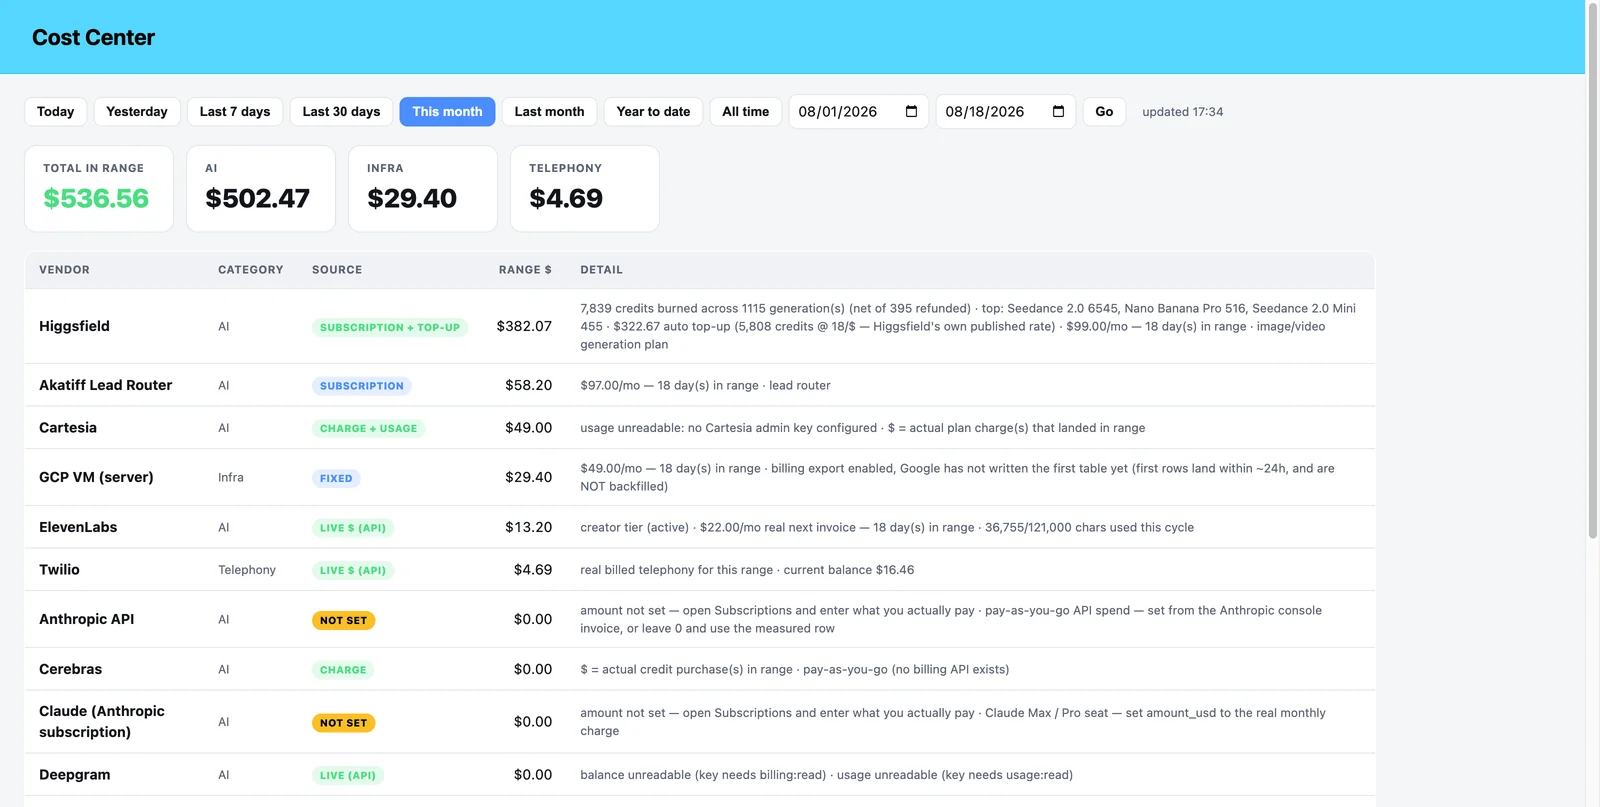Click the SUBSCRIPTION + TOP-UP badge for Higgsfield
Image resolution: width=1600 pixels, height=807 pixels.
coord(390,327)
